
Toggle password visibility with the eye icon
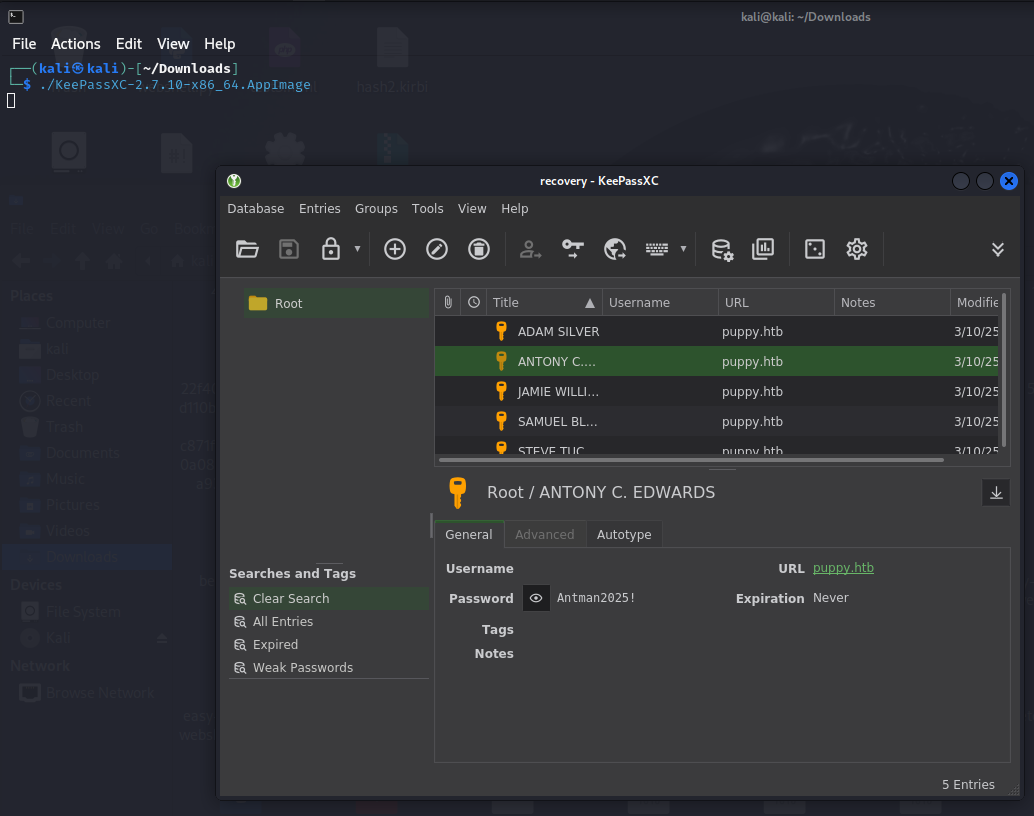coord(536,598)
